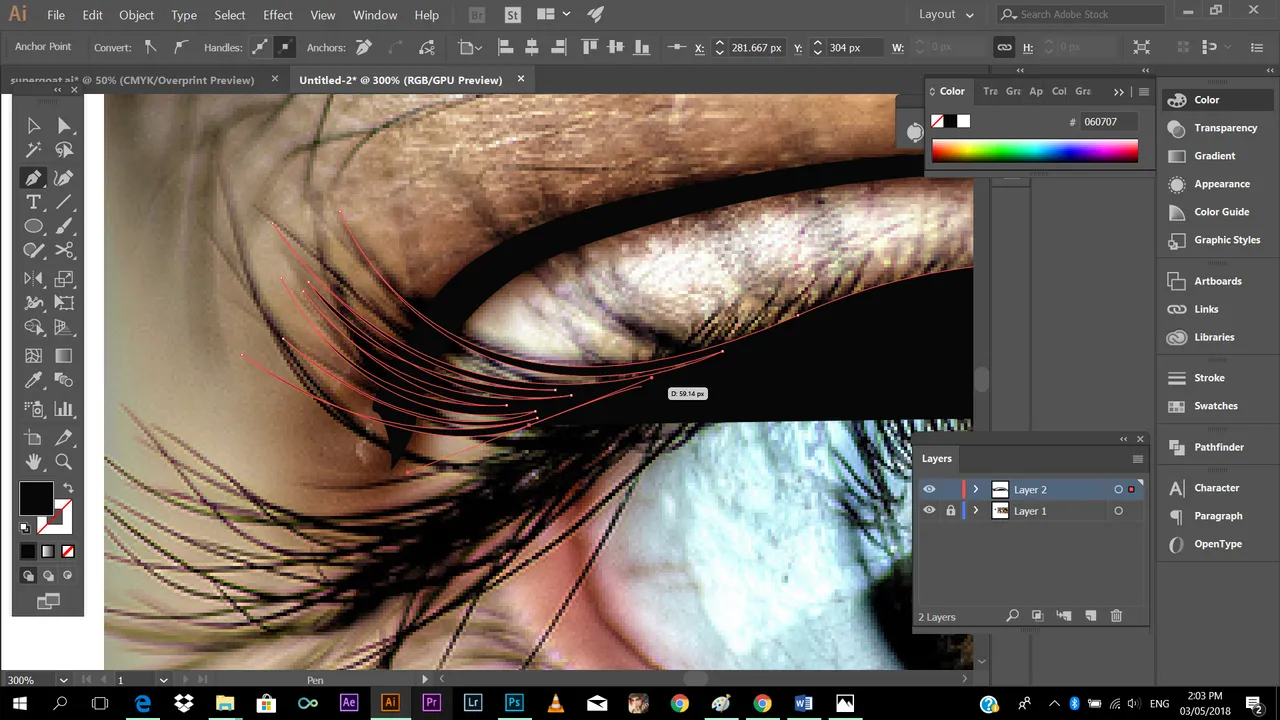The image size is (1280, 720).
Task: Convert anchor point to smooth
Action: pyautogui.click(x=180, y=47)
